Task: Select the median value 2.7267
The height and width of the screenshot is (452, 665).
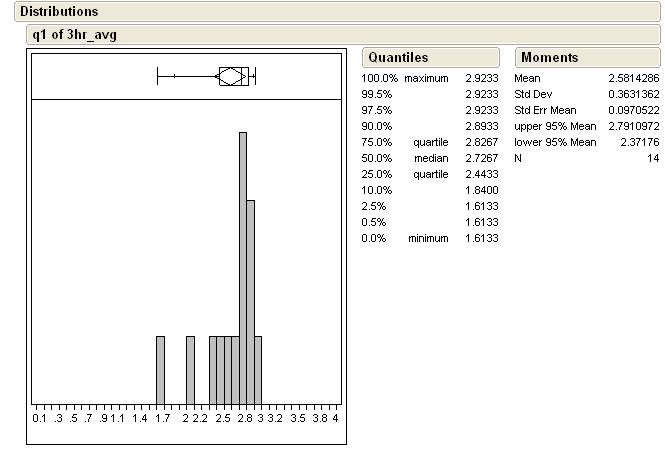Action: click(x=481, y=158)
